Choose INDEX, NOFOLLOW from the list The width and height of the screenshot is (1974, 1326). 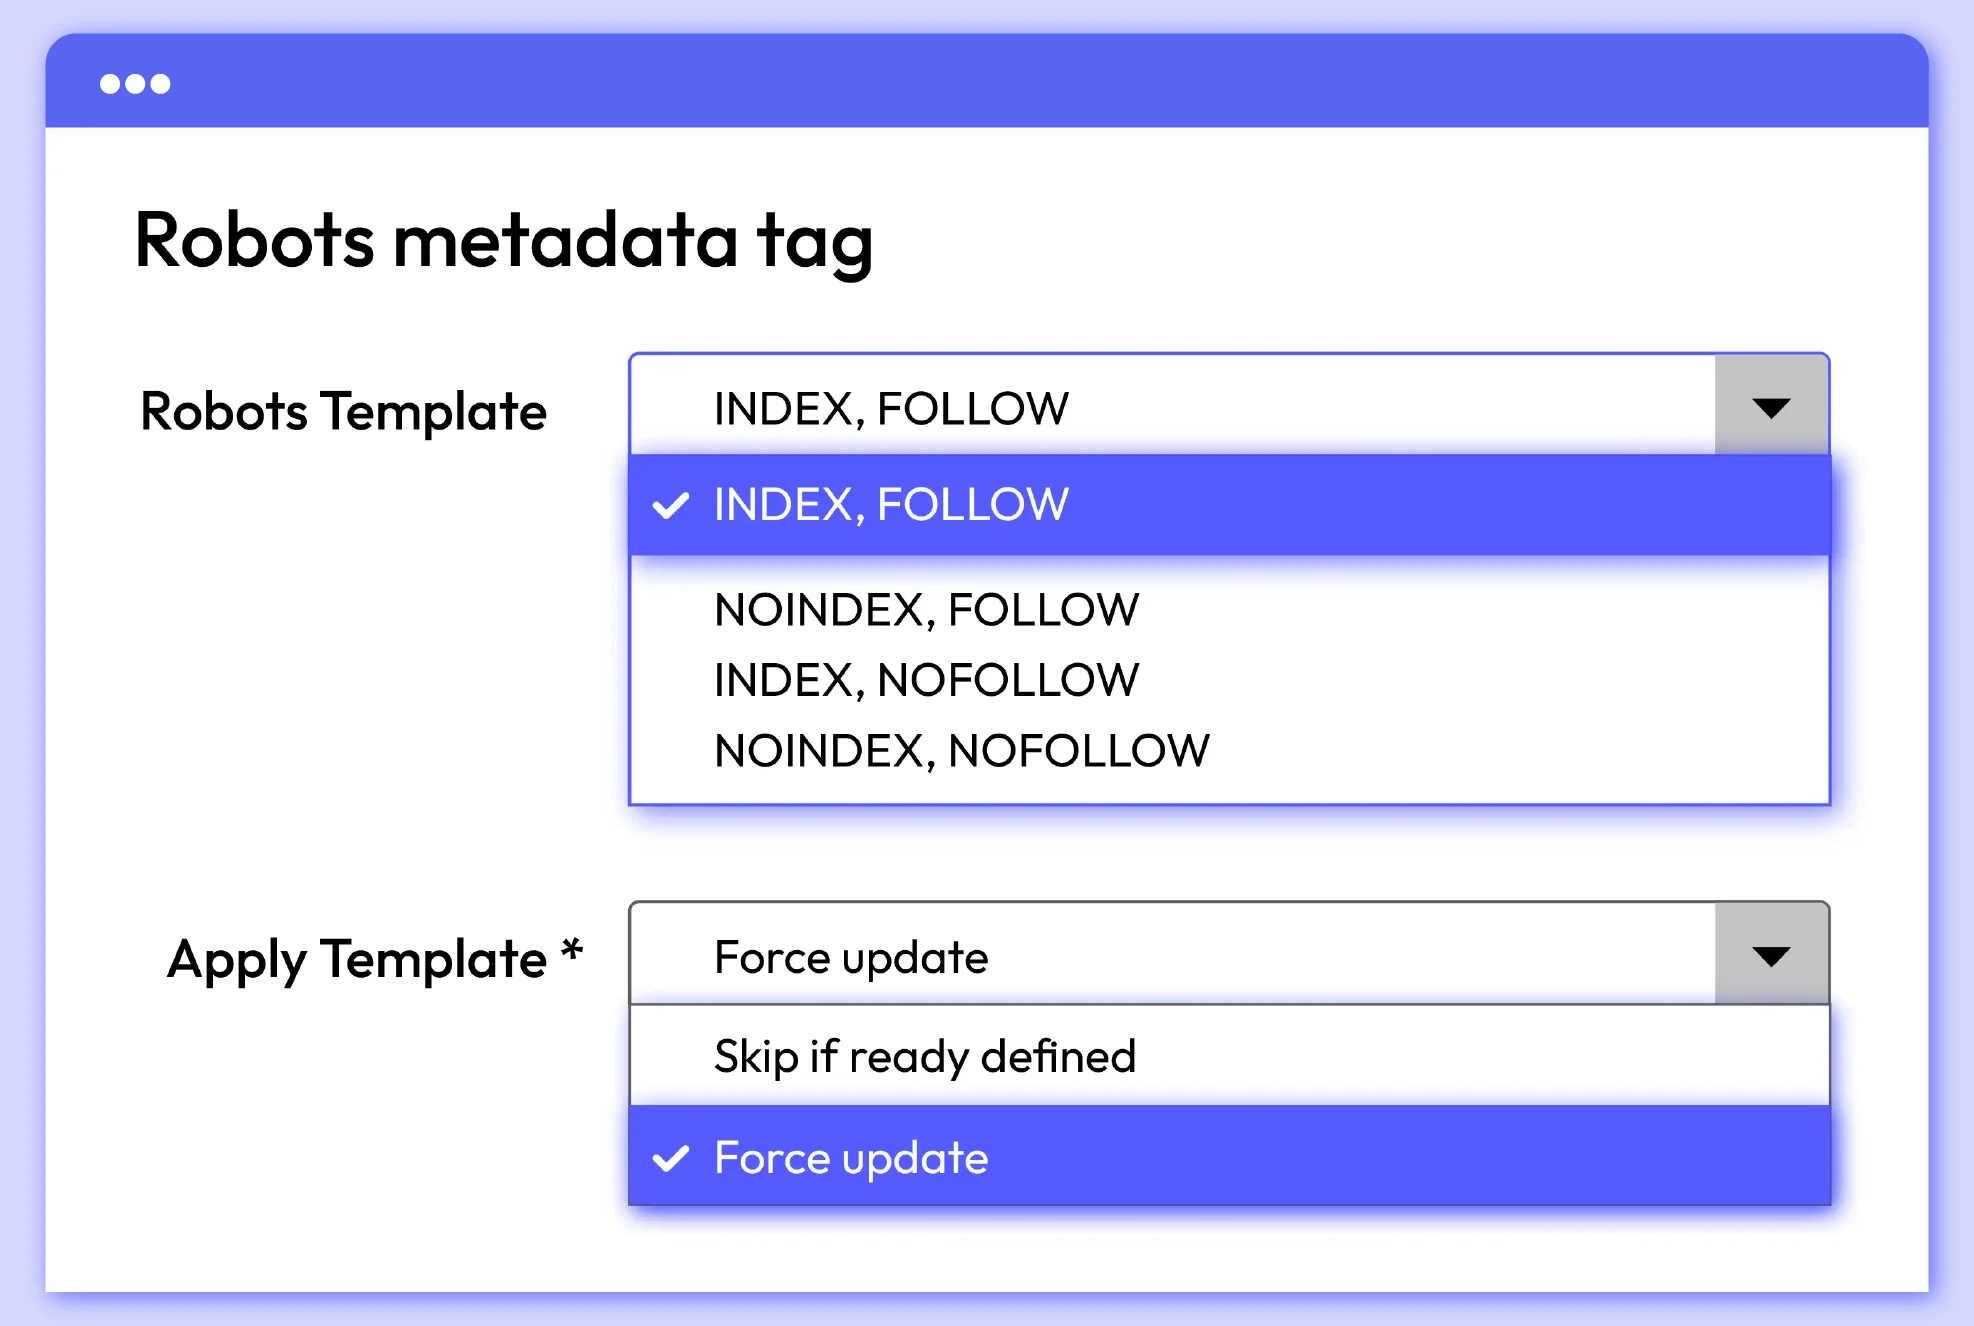[x=926, y=681]
